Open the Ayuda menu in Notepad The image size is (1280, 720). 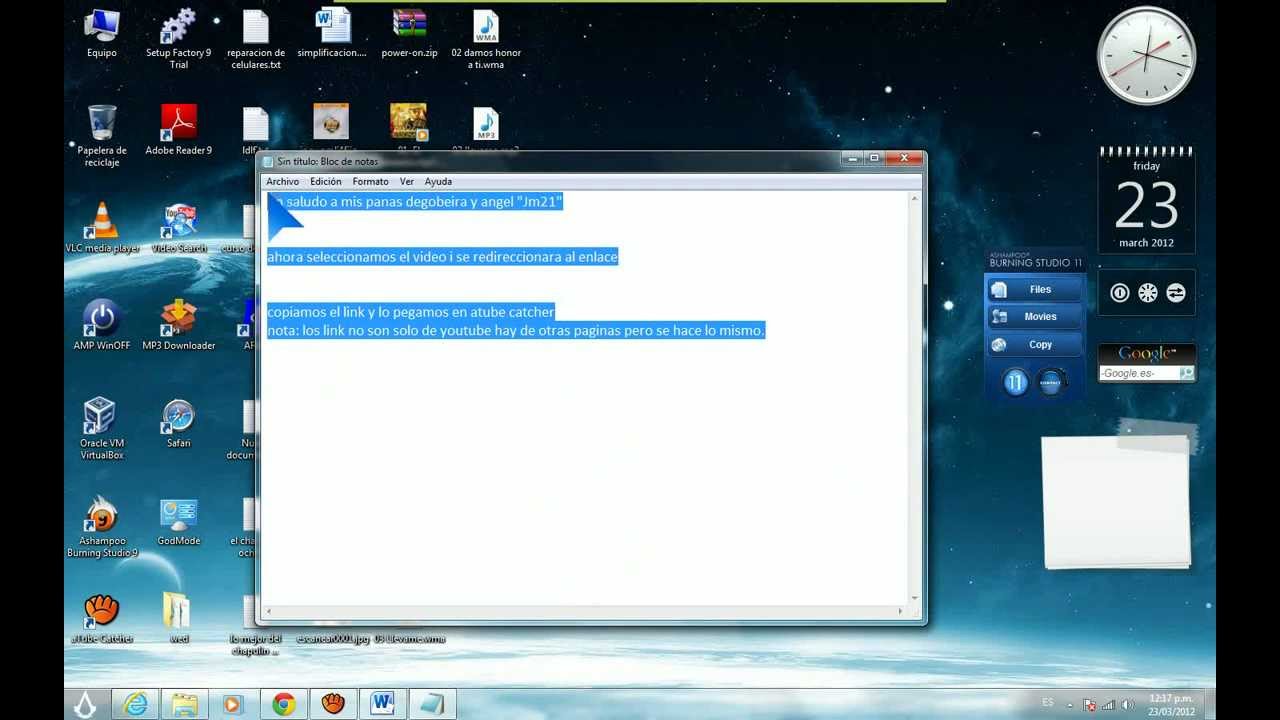[x=438, y=181]
